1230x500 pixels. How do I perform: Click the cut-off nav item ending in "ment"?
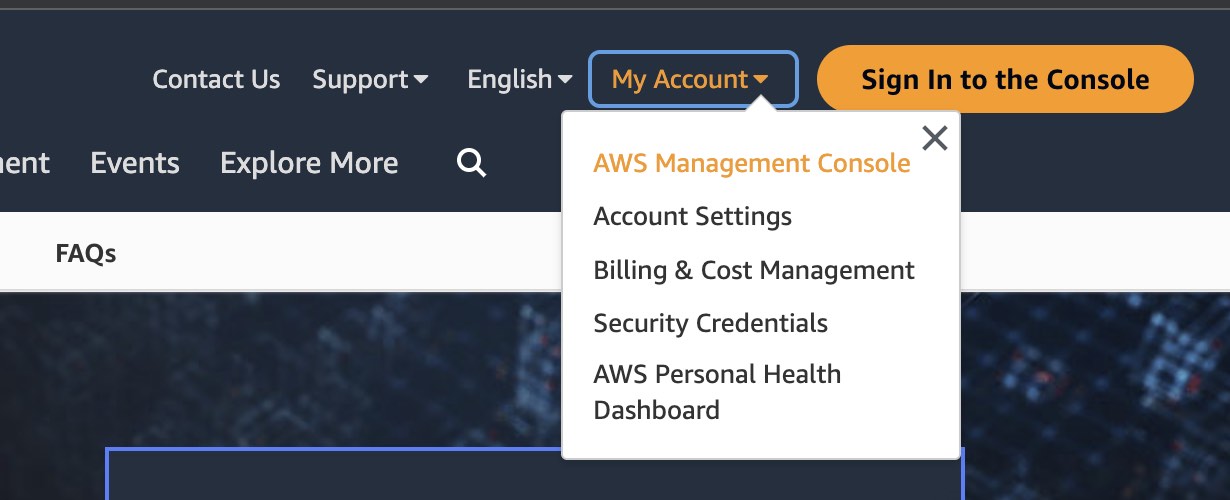pos(24,163)
